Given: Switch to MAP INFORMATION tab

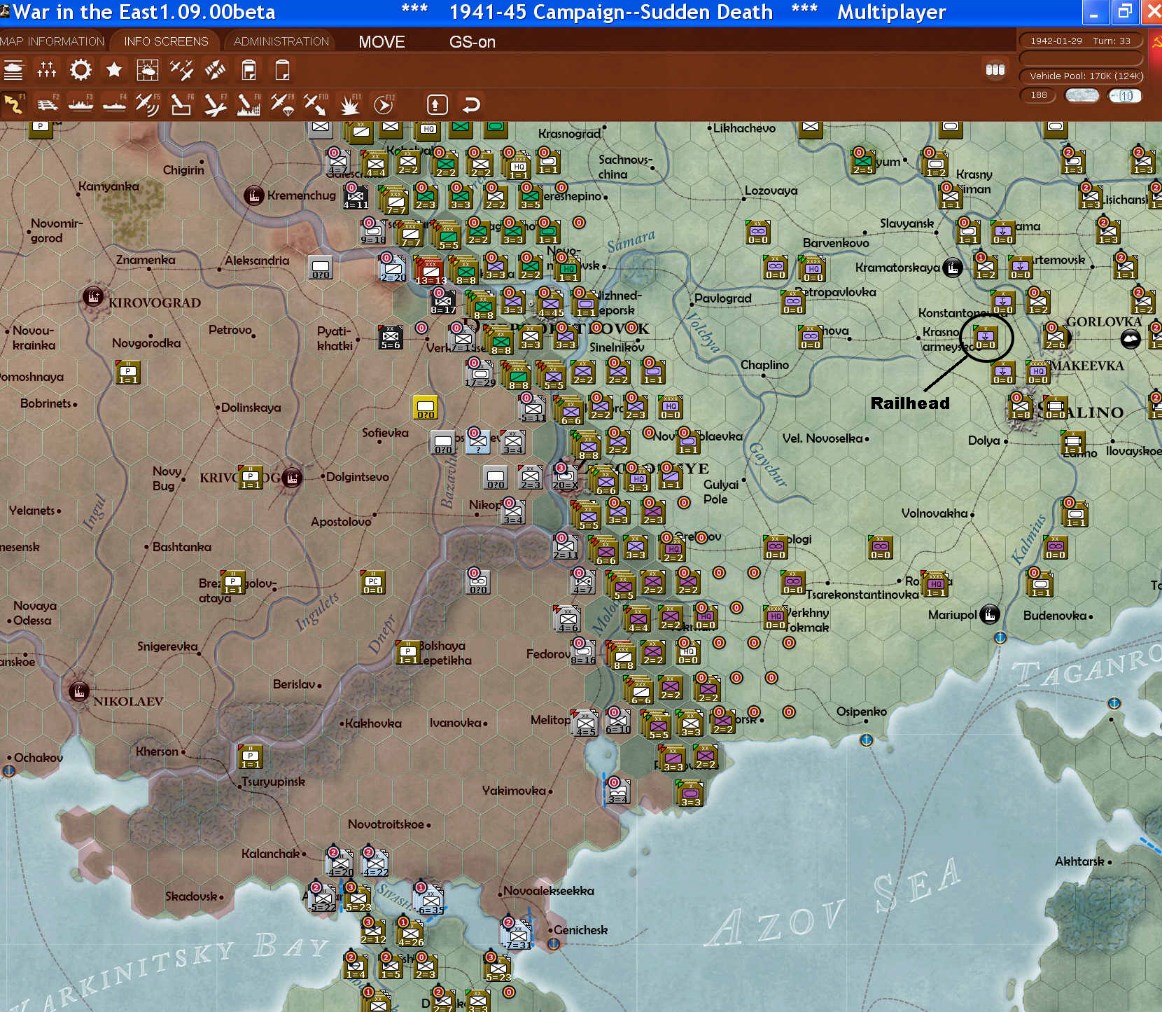Looking at the screenshot, I should [52, 41].
